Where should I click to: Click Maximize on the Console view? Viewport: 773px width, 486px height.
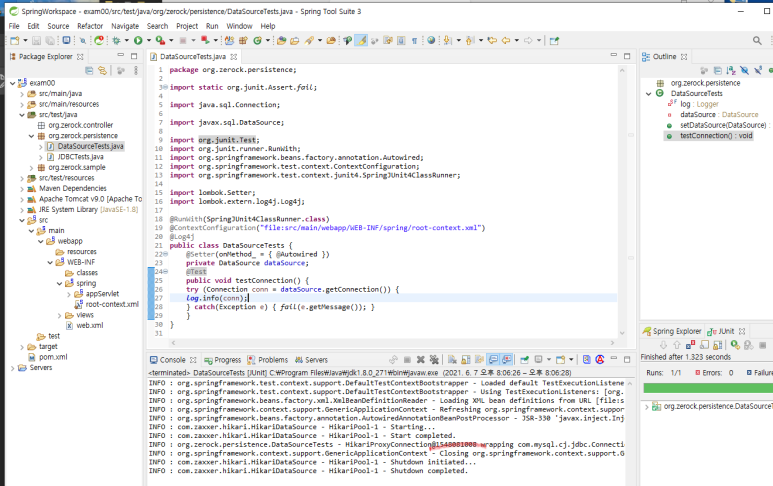tap(627, 360)
